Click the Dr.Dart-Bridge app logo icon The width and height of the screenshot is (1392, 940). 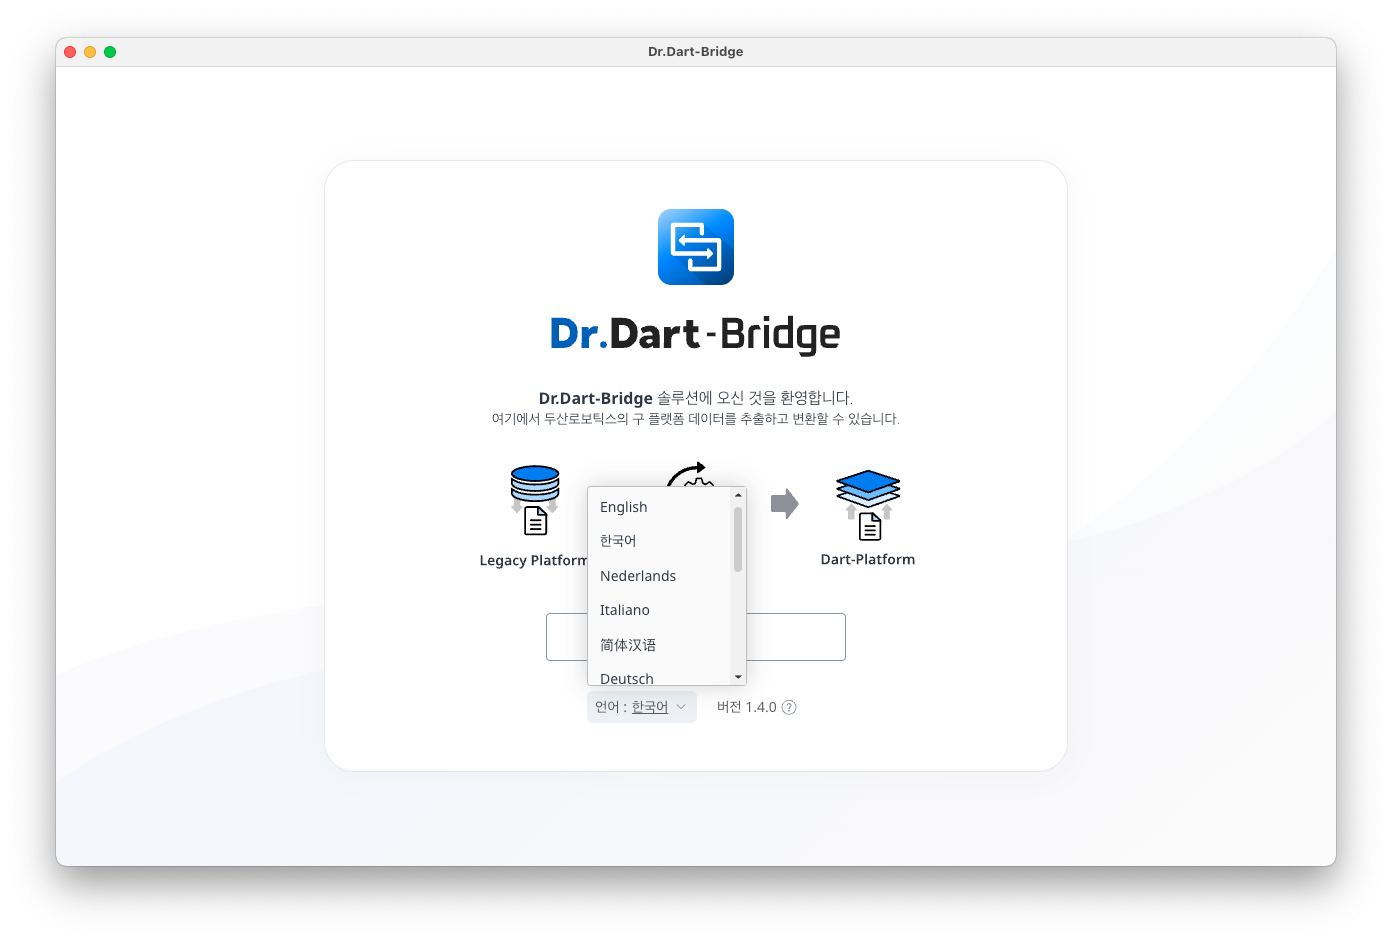(696, 247)
